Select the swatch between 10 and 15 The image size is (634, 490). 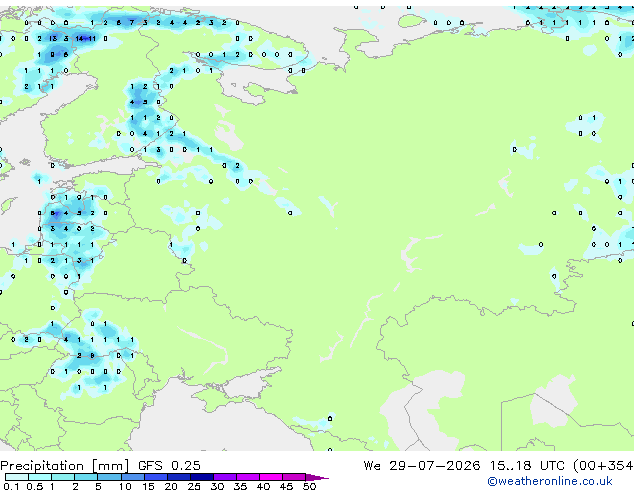point(133,477)
